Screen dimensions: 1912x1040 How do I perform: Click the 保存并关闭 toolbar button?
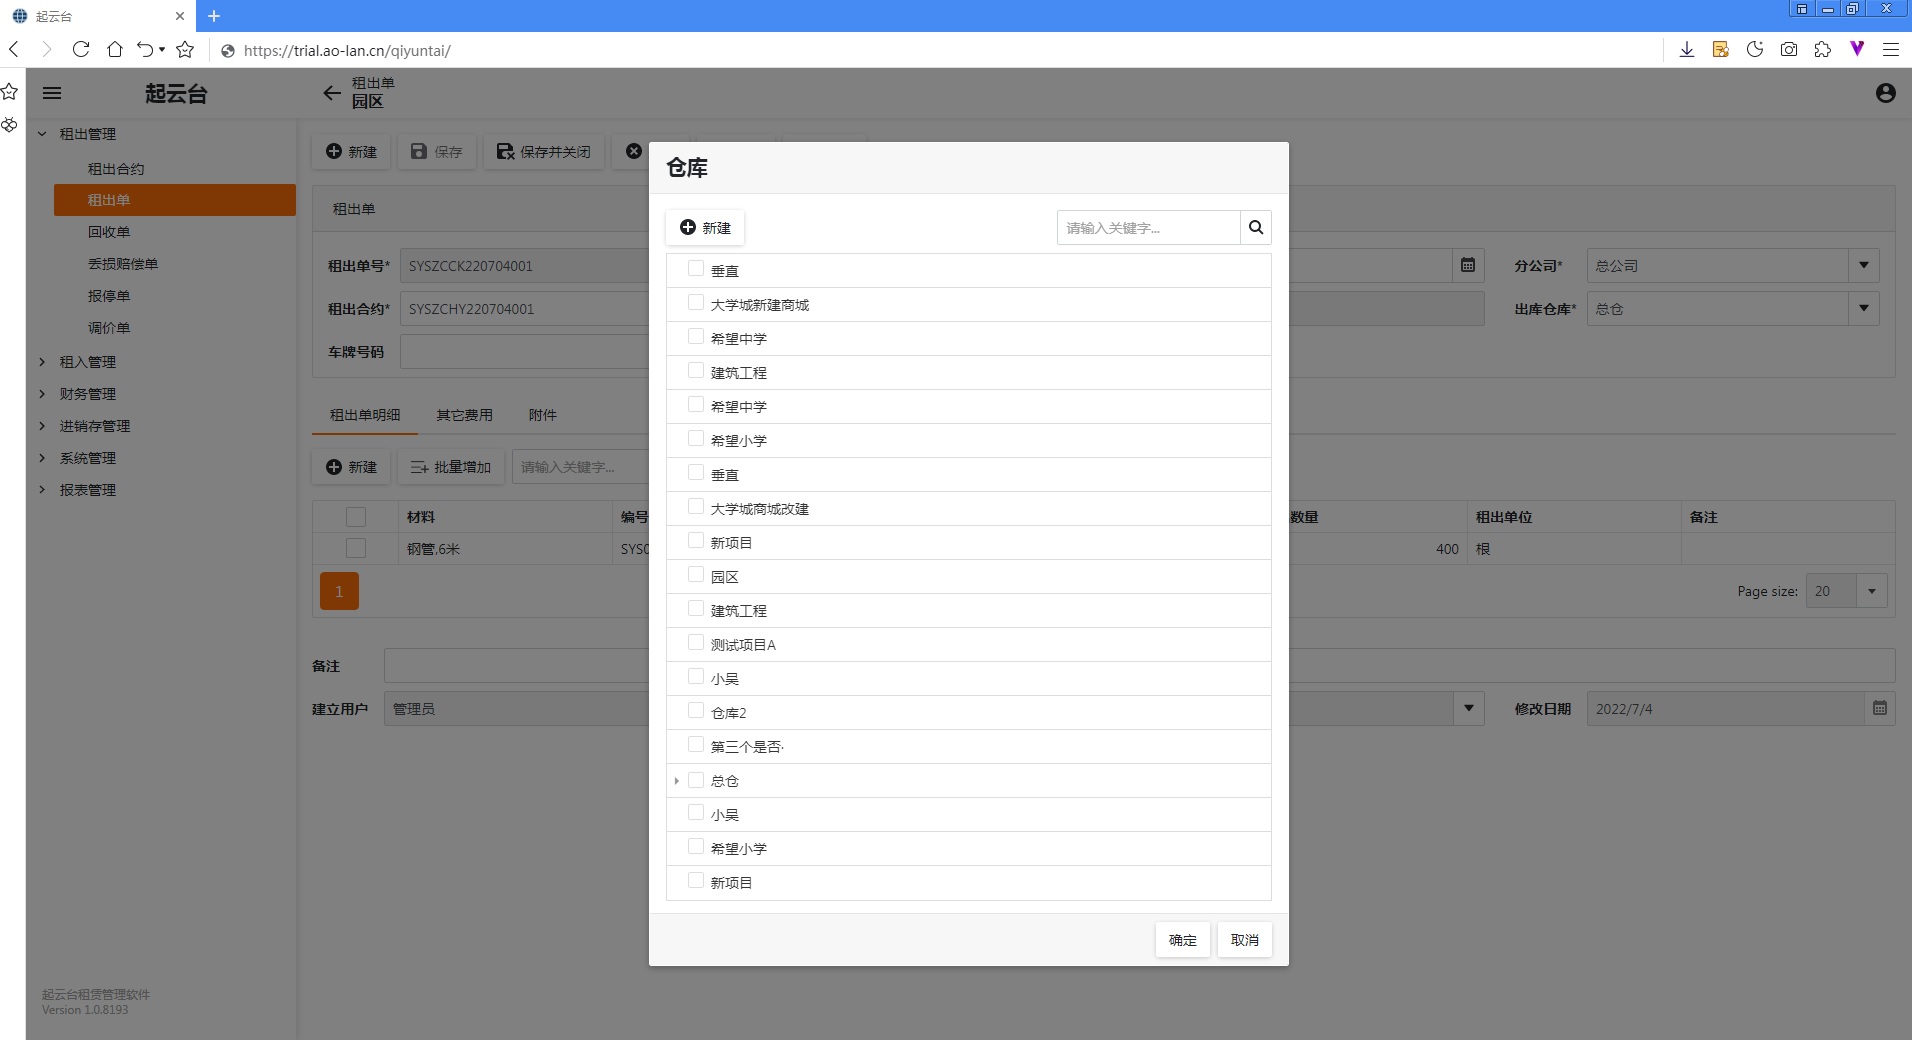pyautogui.click(x=544, y=152)
